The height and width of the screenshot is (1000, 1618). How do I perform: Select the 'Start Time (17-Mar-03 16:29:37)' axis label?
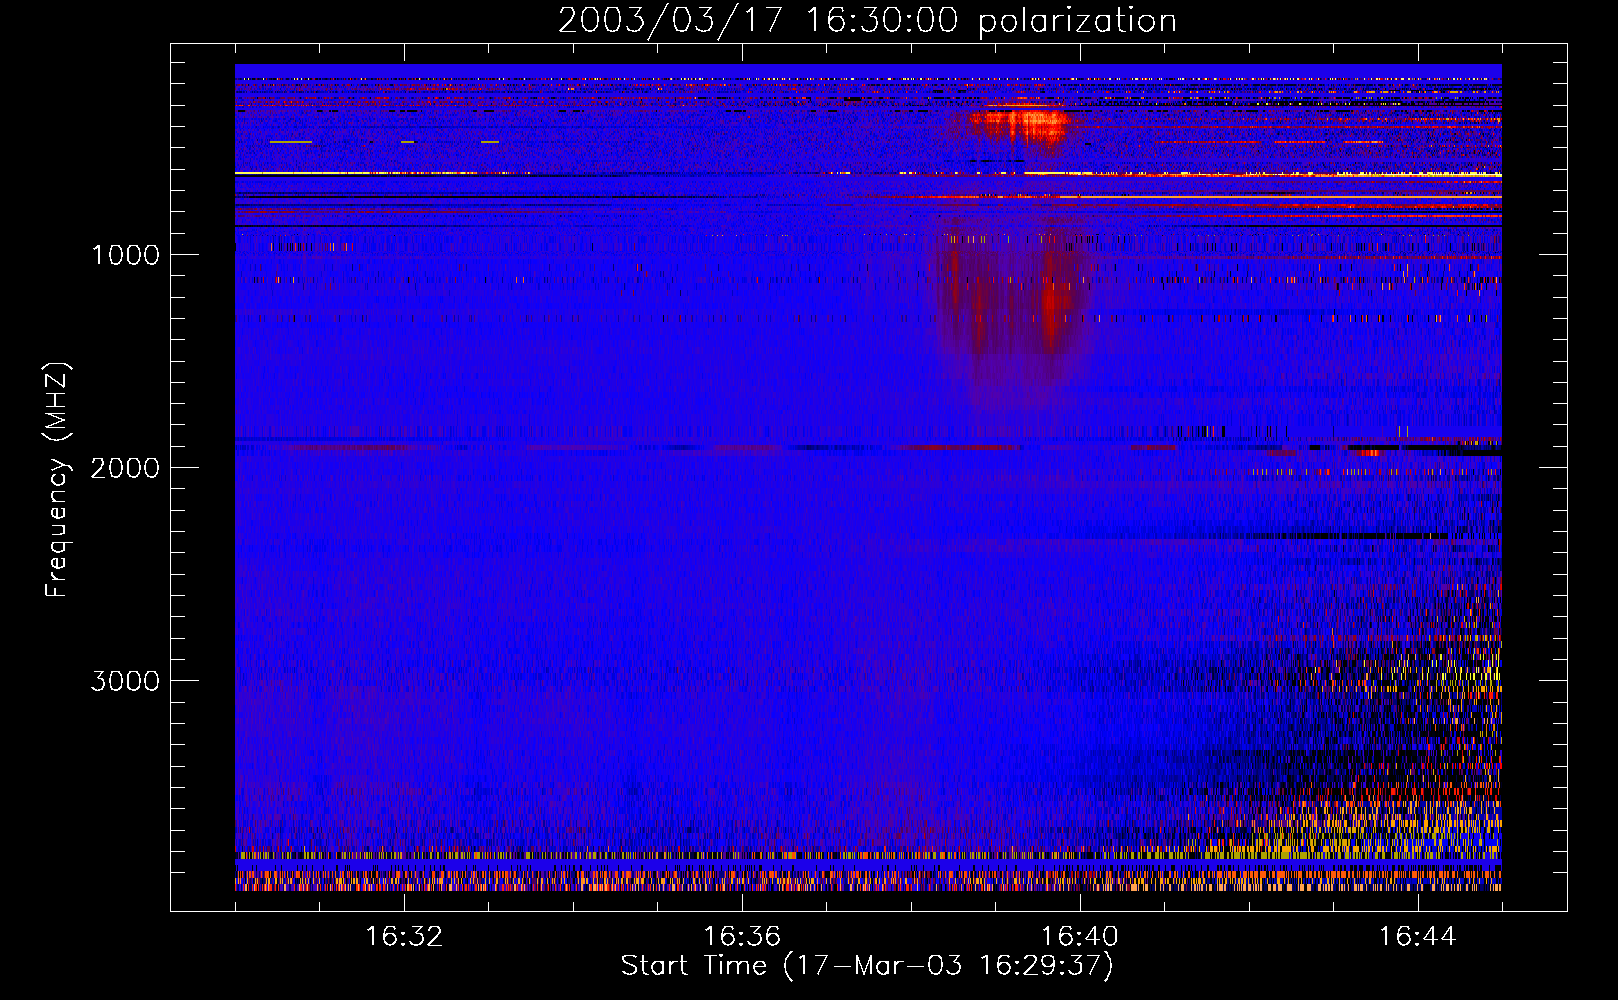pos(867,966)
